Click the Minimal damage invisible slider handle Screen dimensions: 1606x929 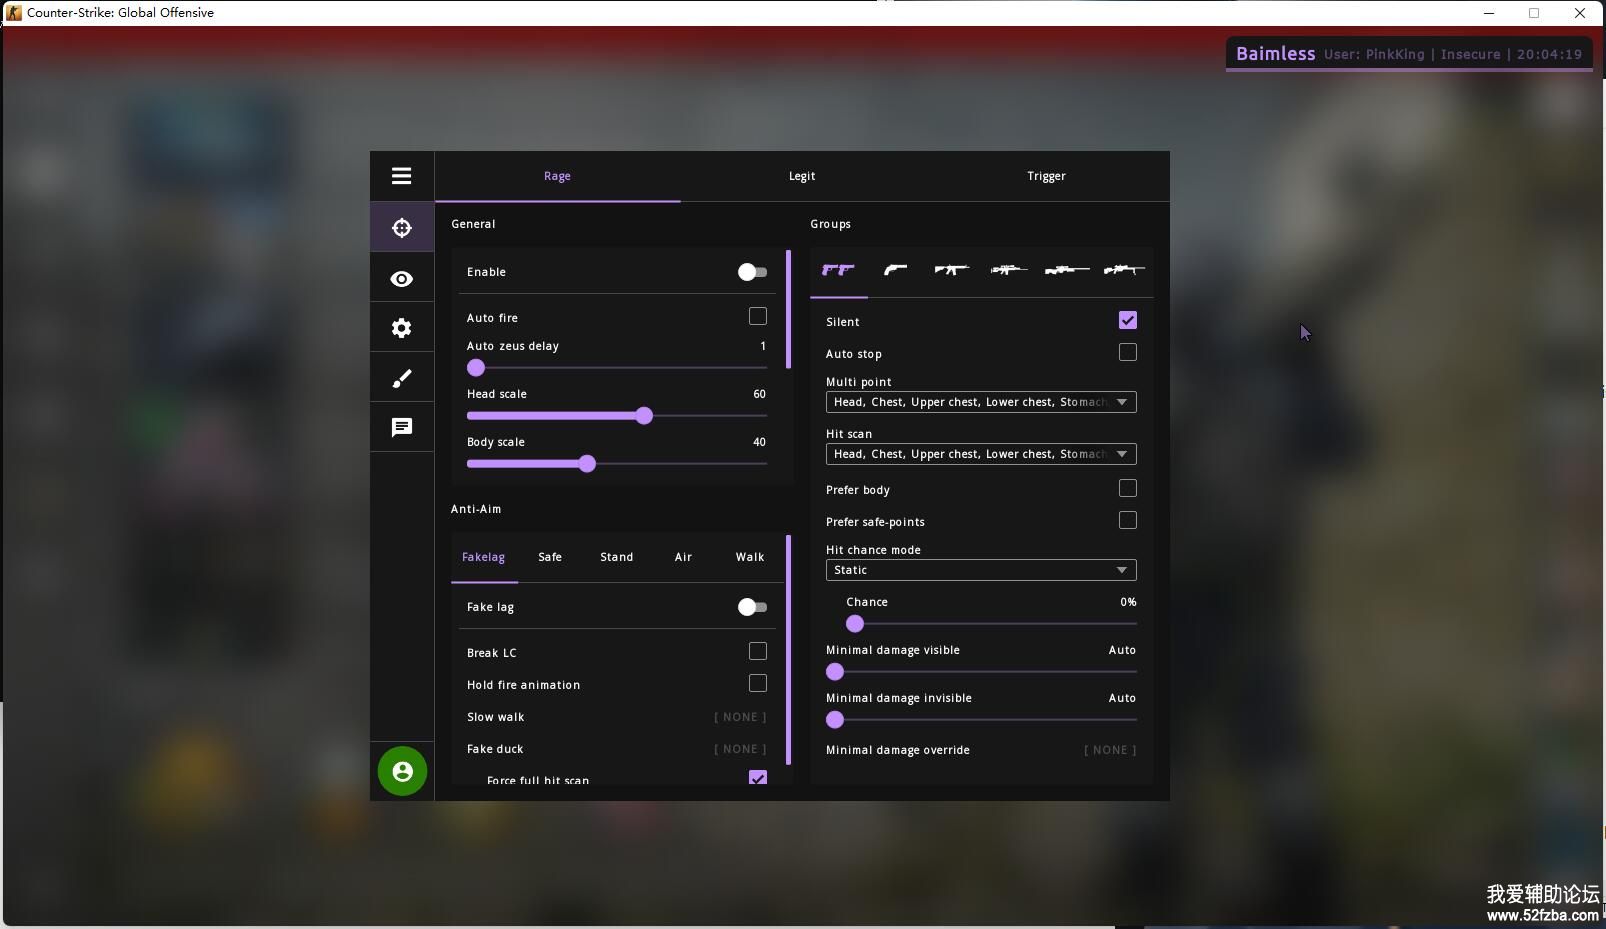tap(835, 720)
